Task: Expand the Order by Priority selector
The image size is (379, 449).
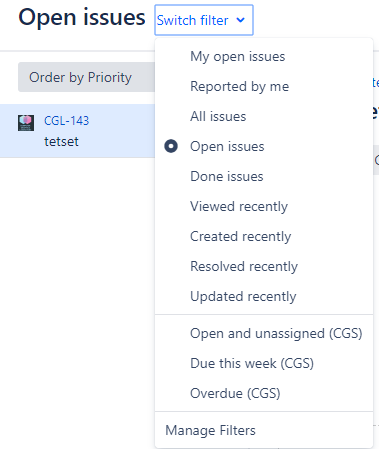Action: pyautogui.click(x=86, y=77)
